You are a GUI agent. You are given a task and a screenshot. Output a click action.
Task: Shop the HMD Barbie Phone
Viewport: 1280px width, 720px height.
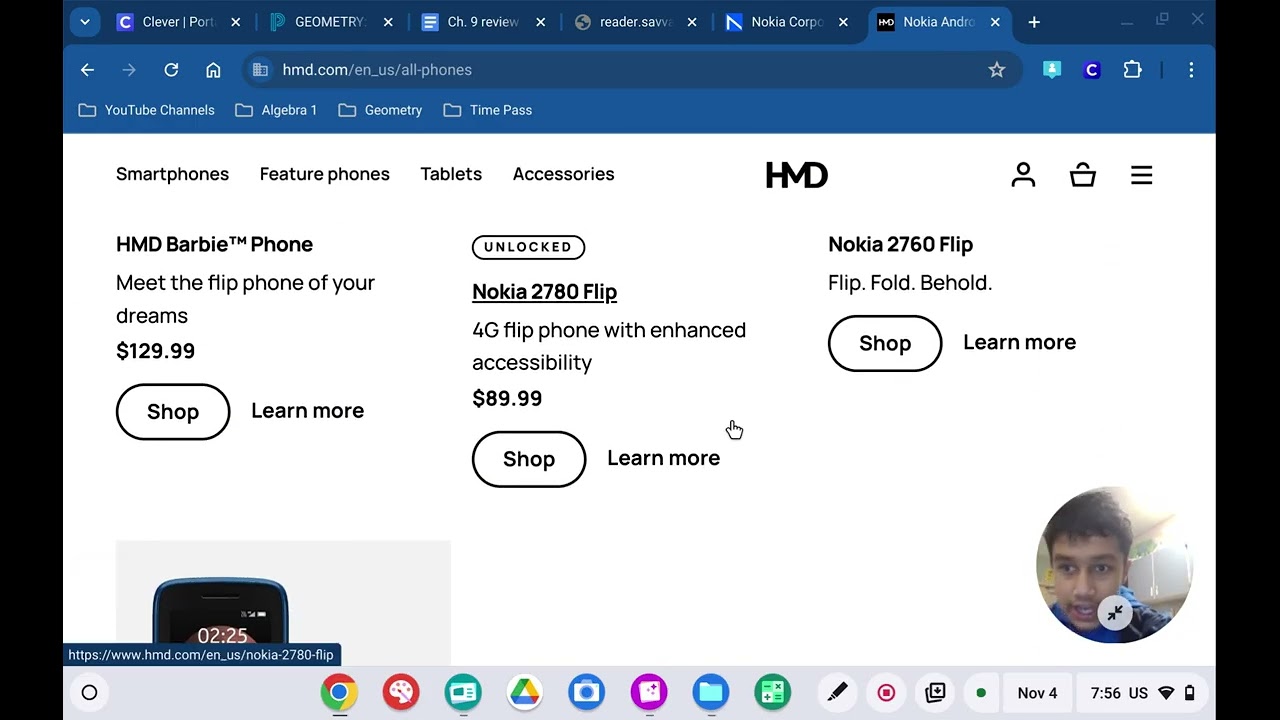(x=173, y=411)
